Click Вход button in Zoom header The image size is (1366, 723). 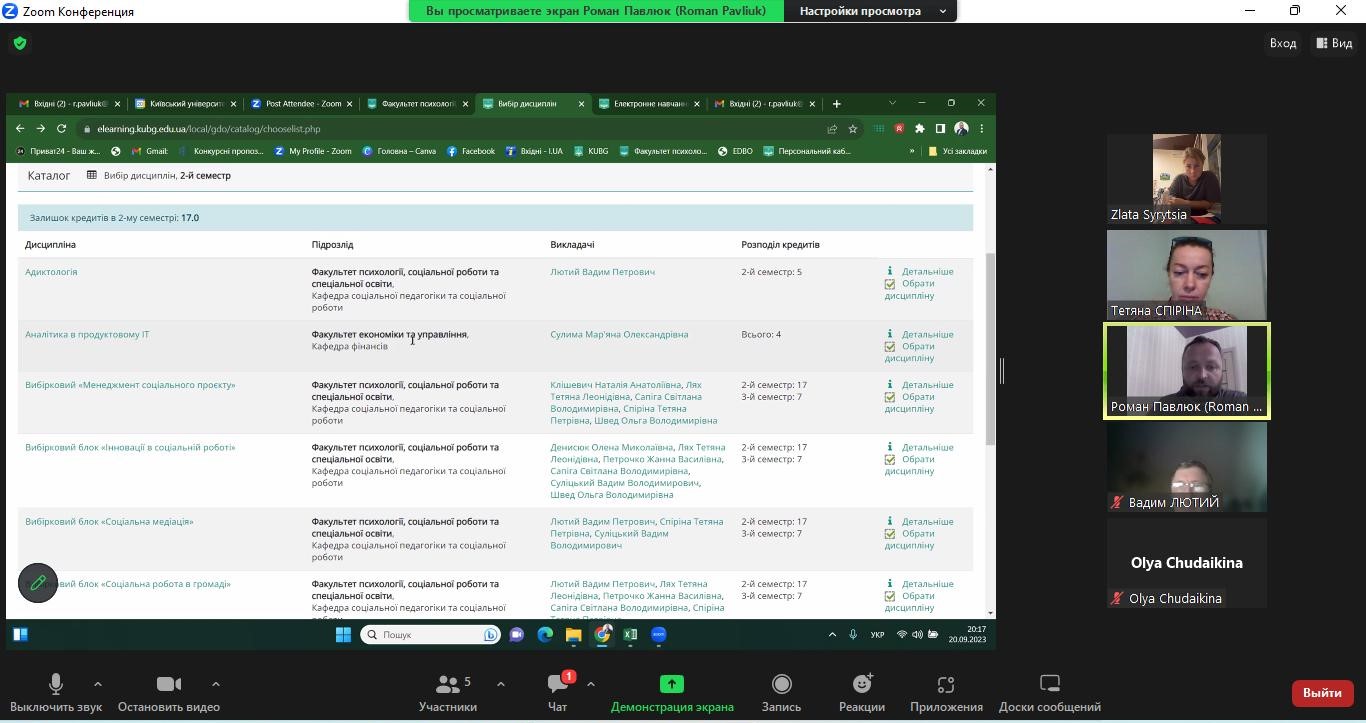click(x=1283, y=43)
